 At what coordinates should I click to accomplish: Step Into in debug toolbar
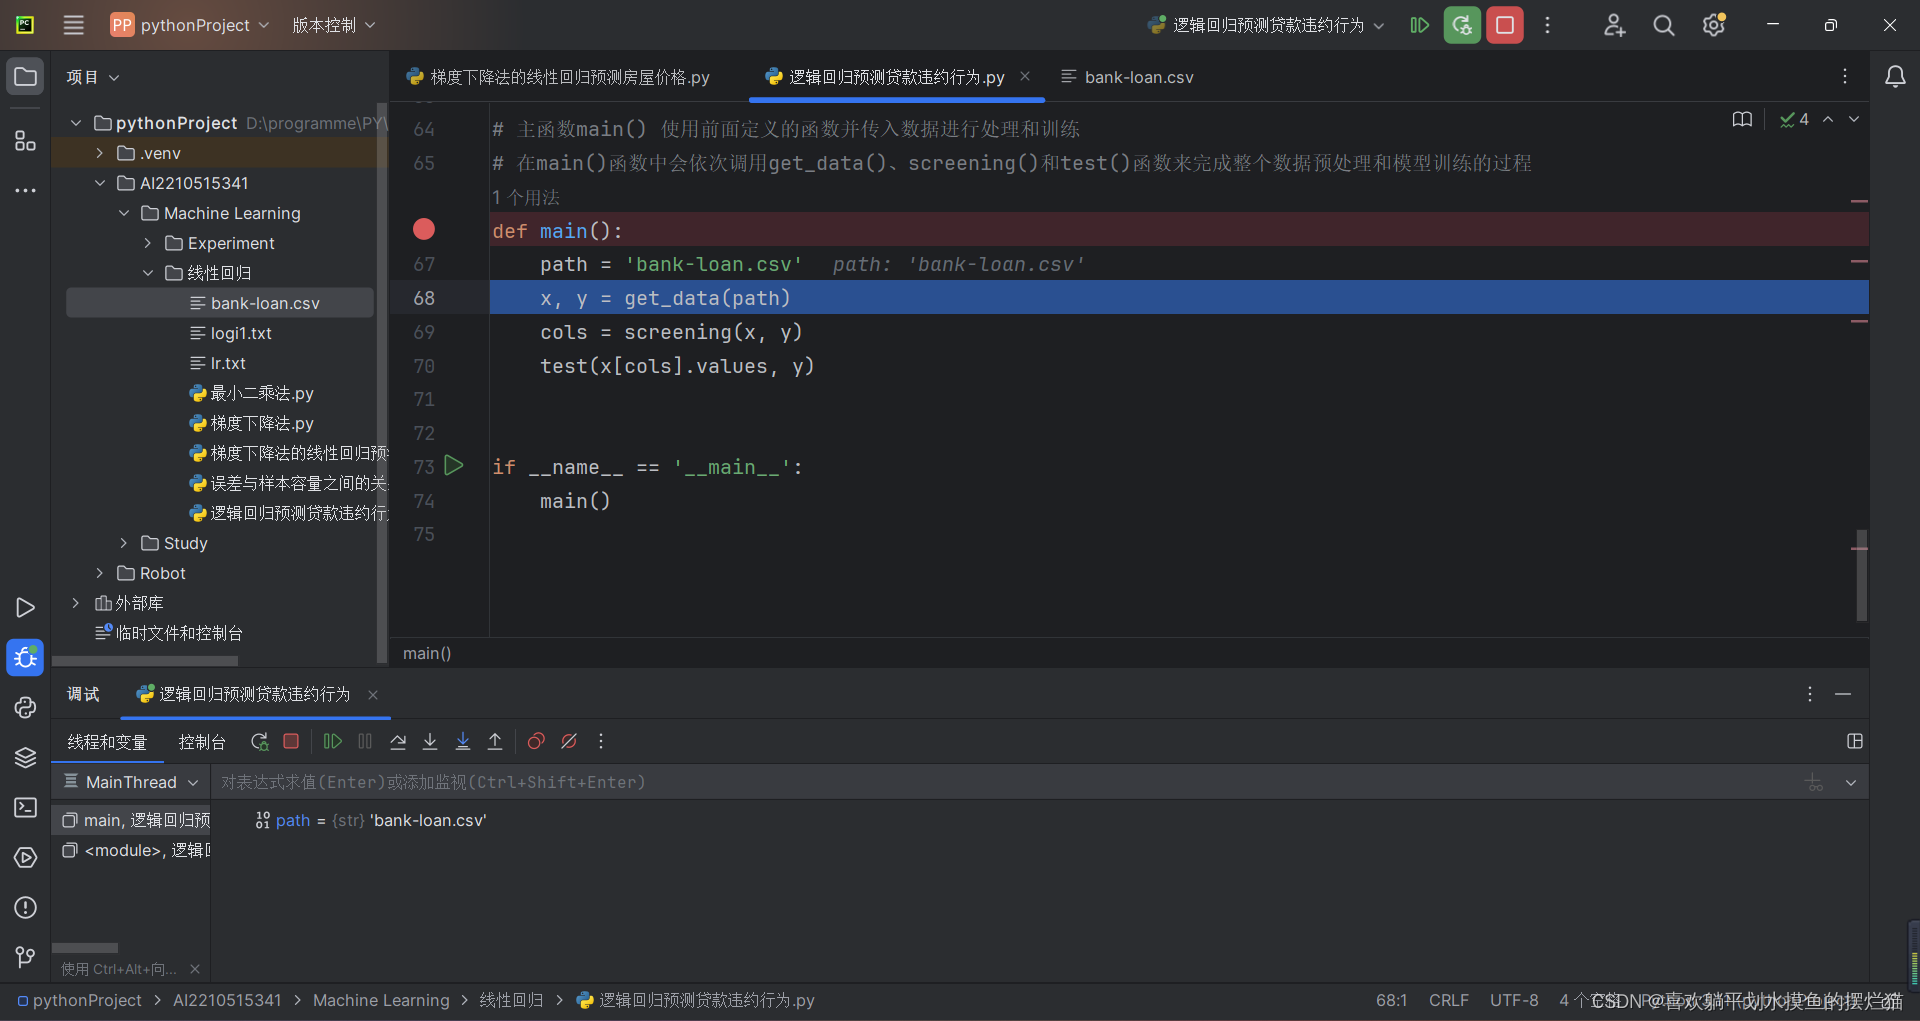430,742
